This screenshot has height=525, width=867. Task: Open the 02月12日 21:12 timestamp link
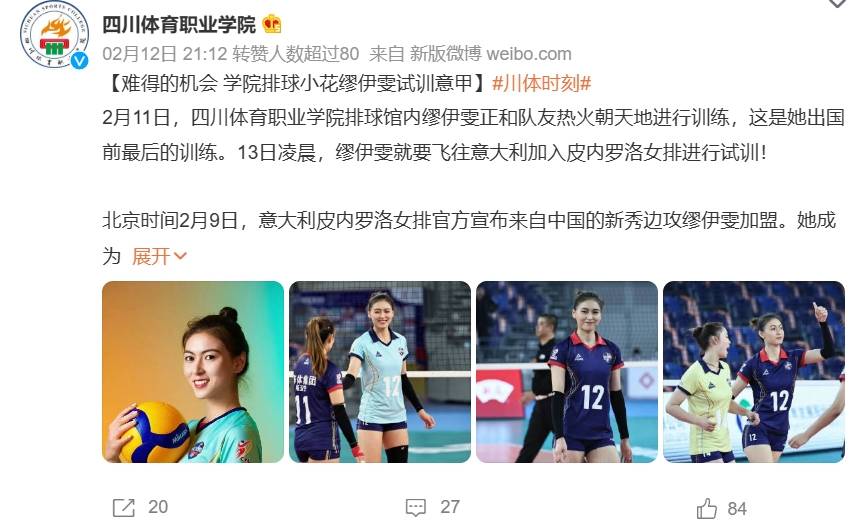[x=165, y=54]
